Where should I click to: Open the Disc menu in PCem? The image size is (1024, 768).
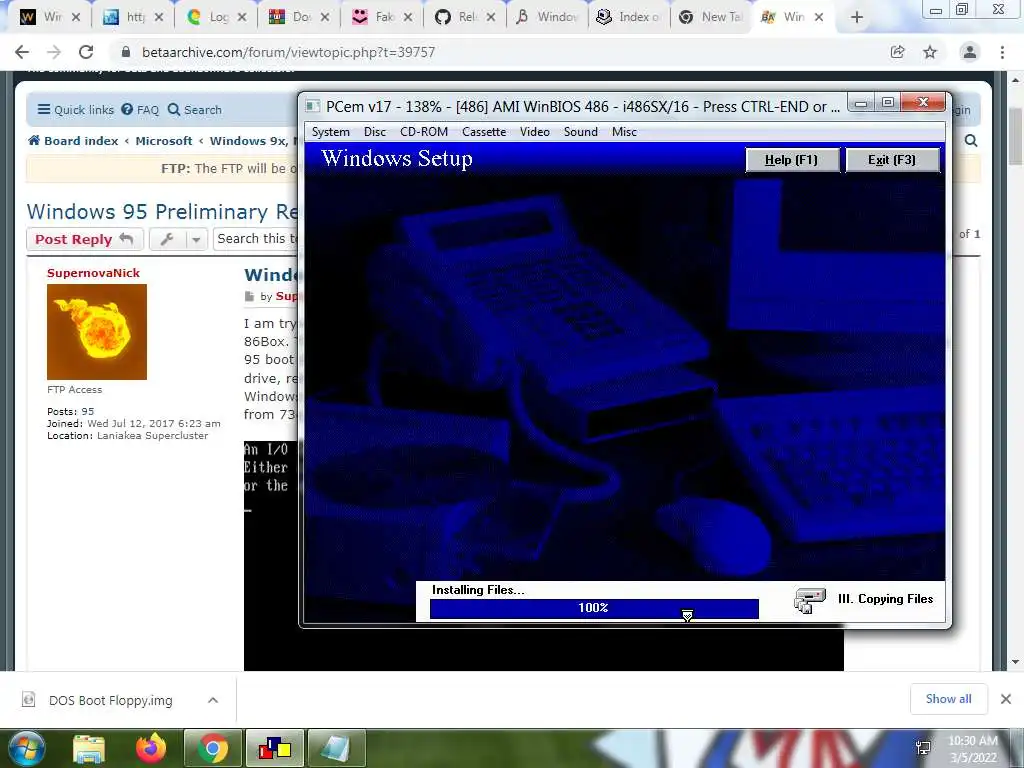pyautogui.click(x=375, y=132)
